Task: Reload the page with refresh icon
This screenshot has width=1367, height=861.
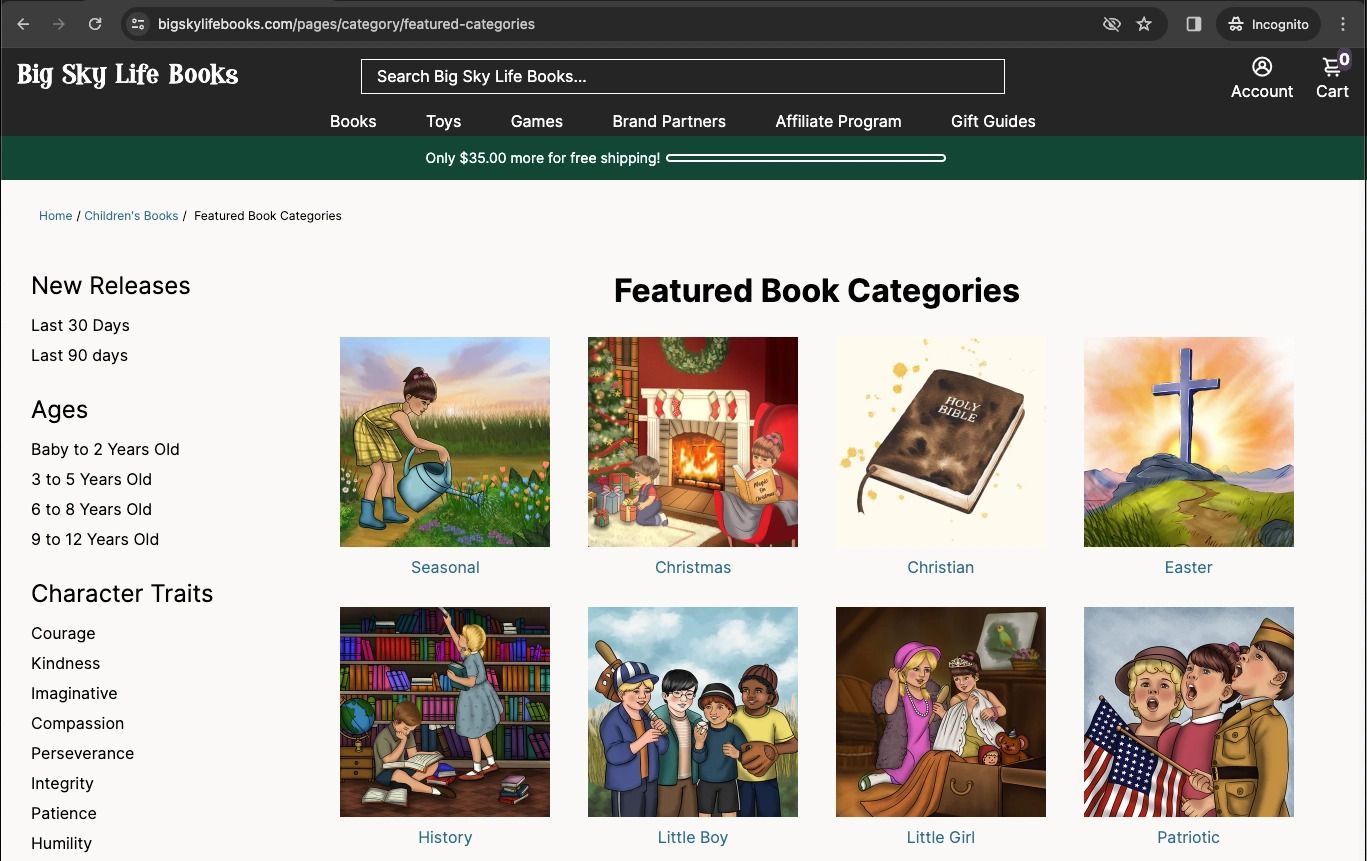Action: pyautogui.click(x=95, y=24)
